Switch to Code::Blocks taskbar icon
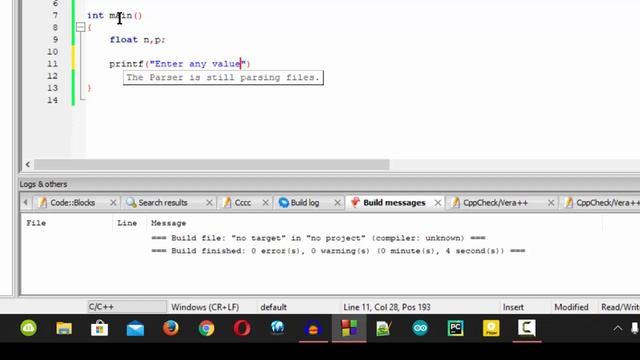 pyautogui.click(x=349, y=328)
